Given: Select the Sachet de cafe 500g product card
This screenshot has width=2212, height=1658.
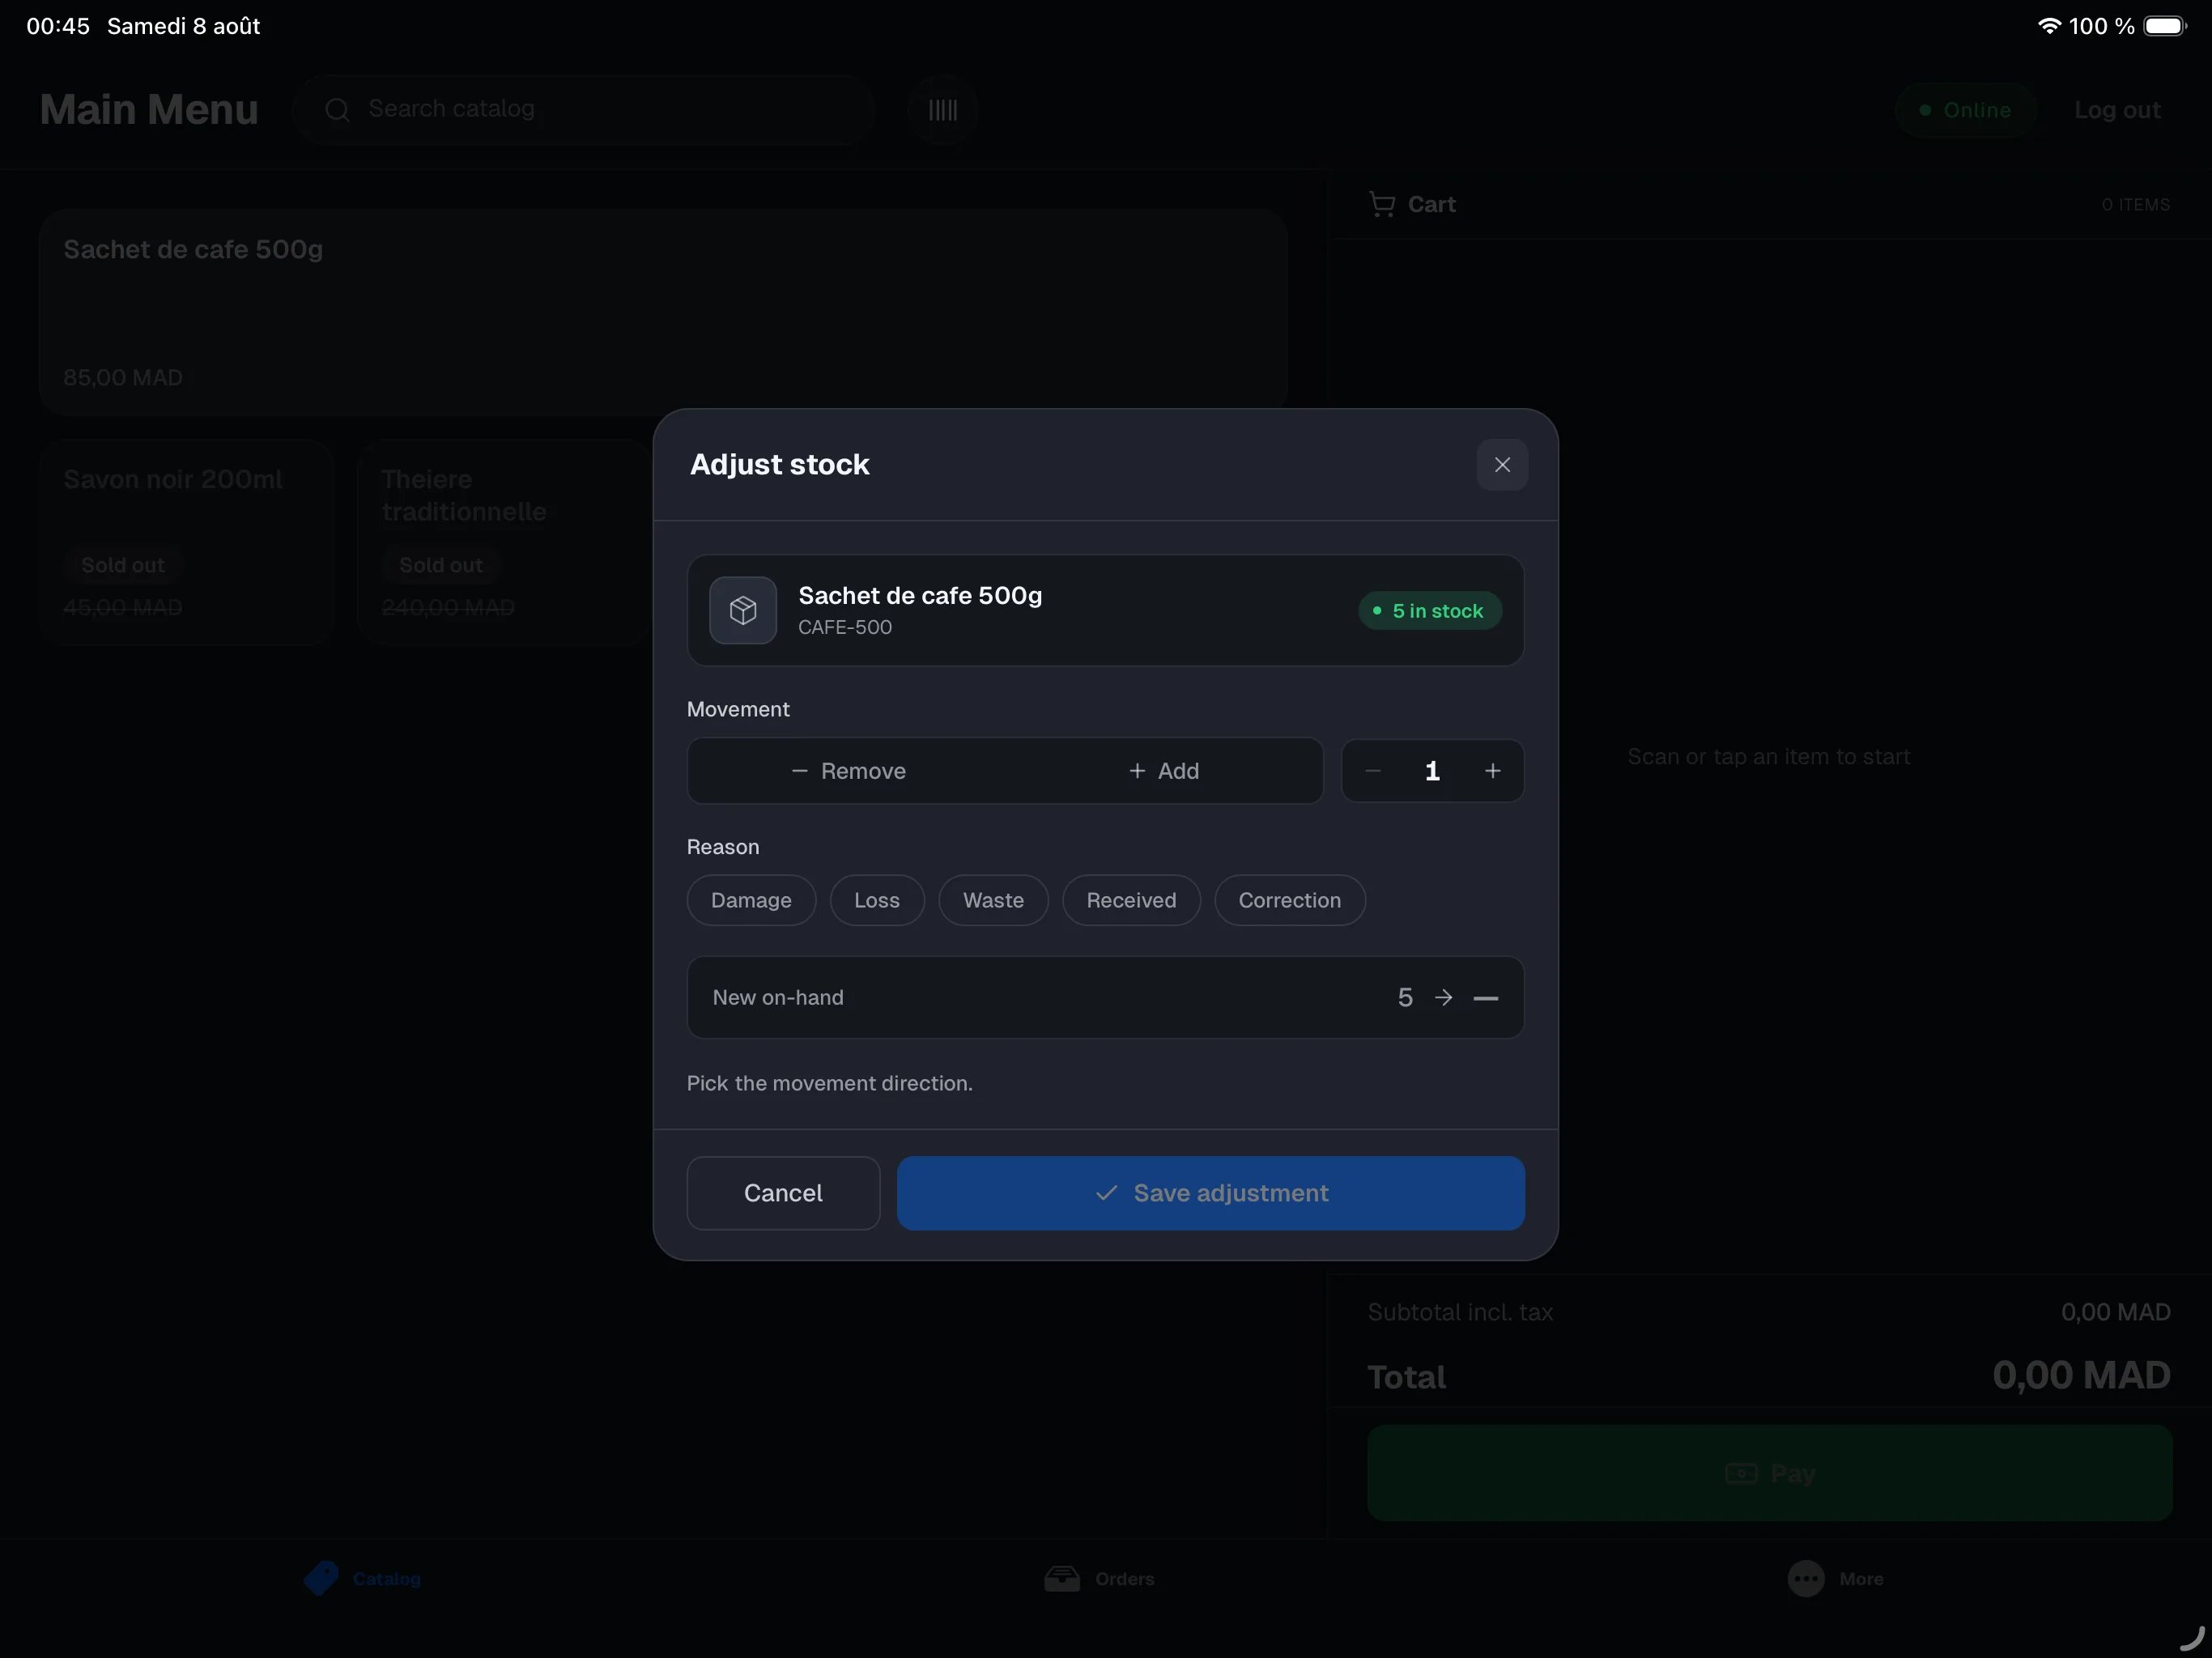Looking at the screenshot, I should [662, 312].
